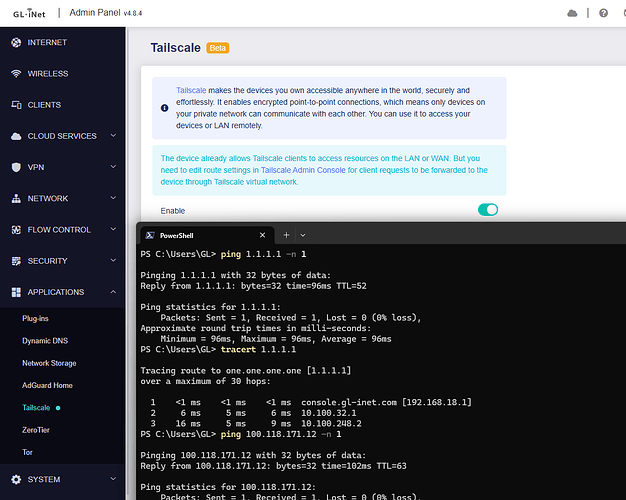The height and width of the screenshot is (500, 626).
Task: Click the Admin Panel v4.8.4 text
Action: 106,13
